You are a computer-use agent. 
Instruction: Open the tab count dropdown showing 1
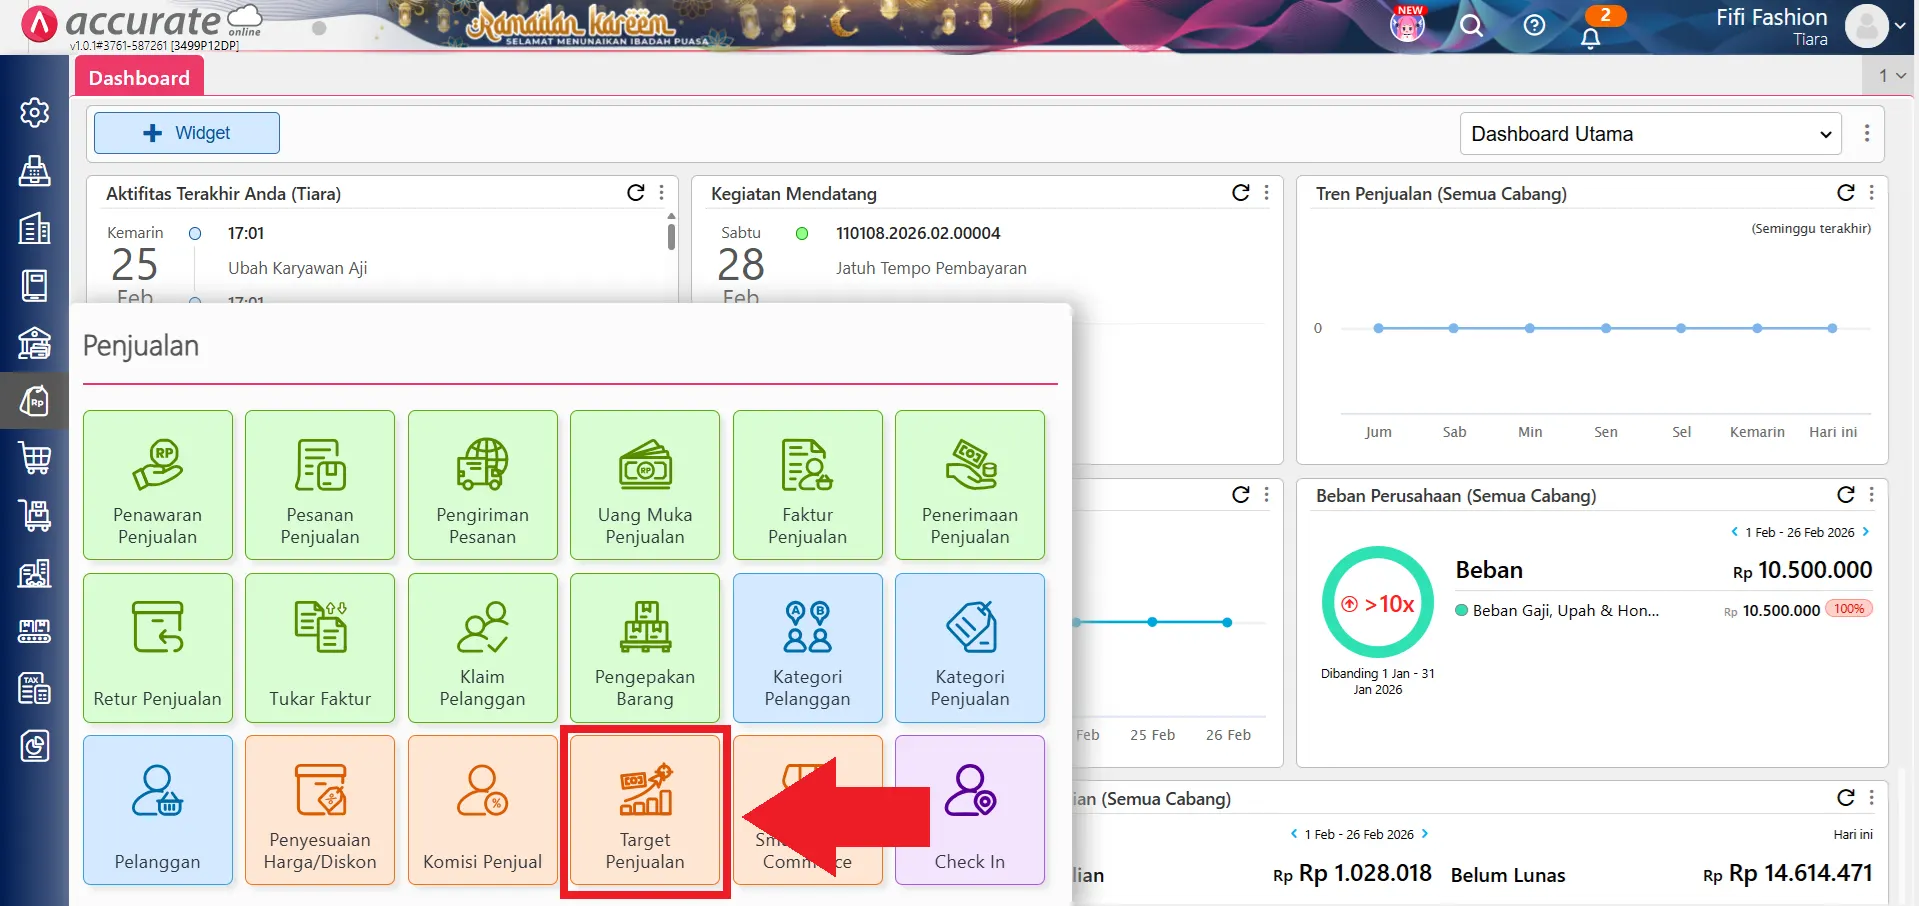click(x=1891, y=76)
